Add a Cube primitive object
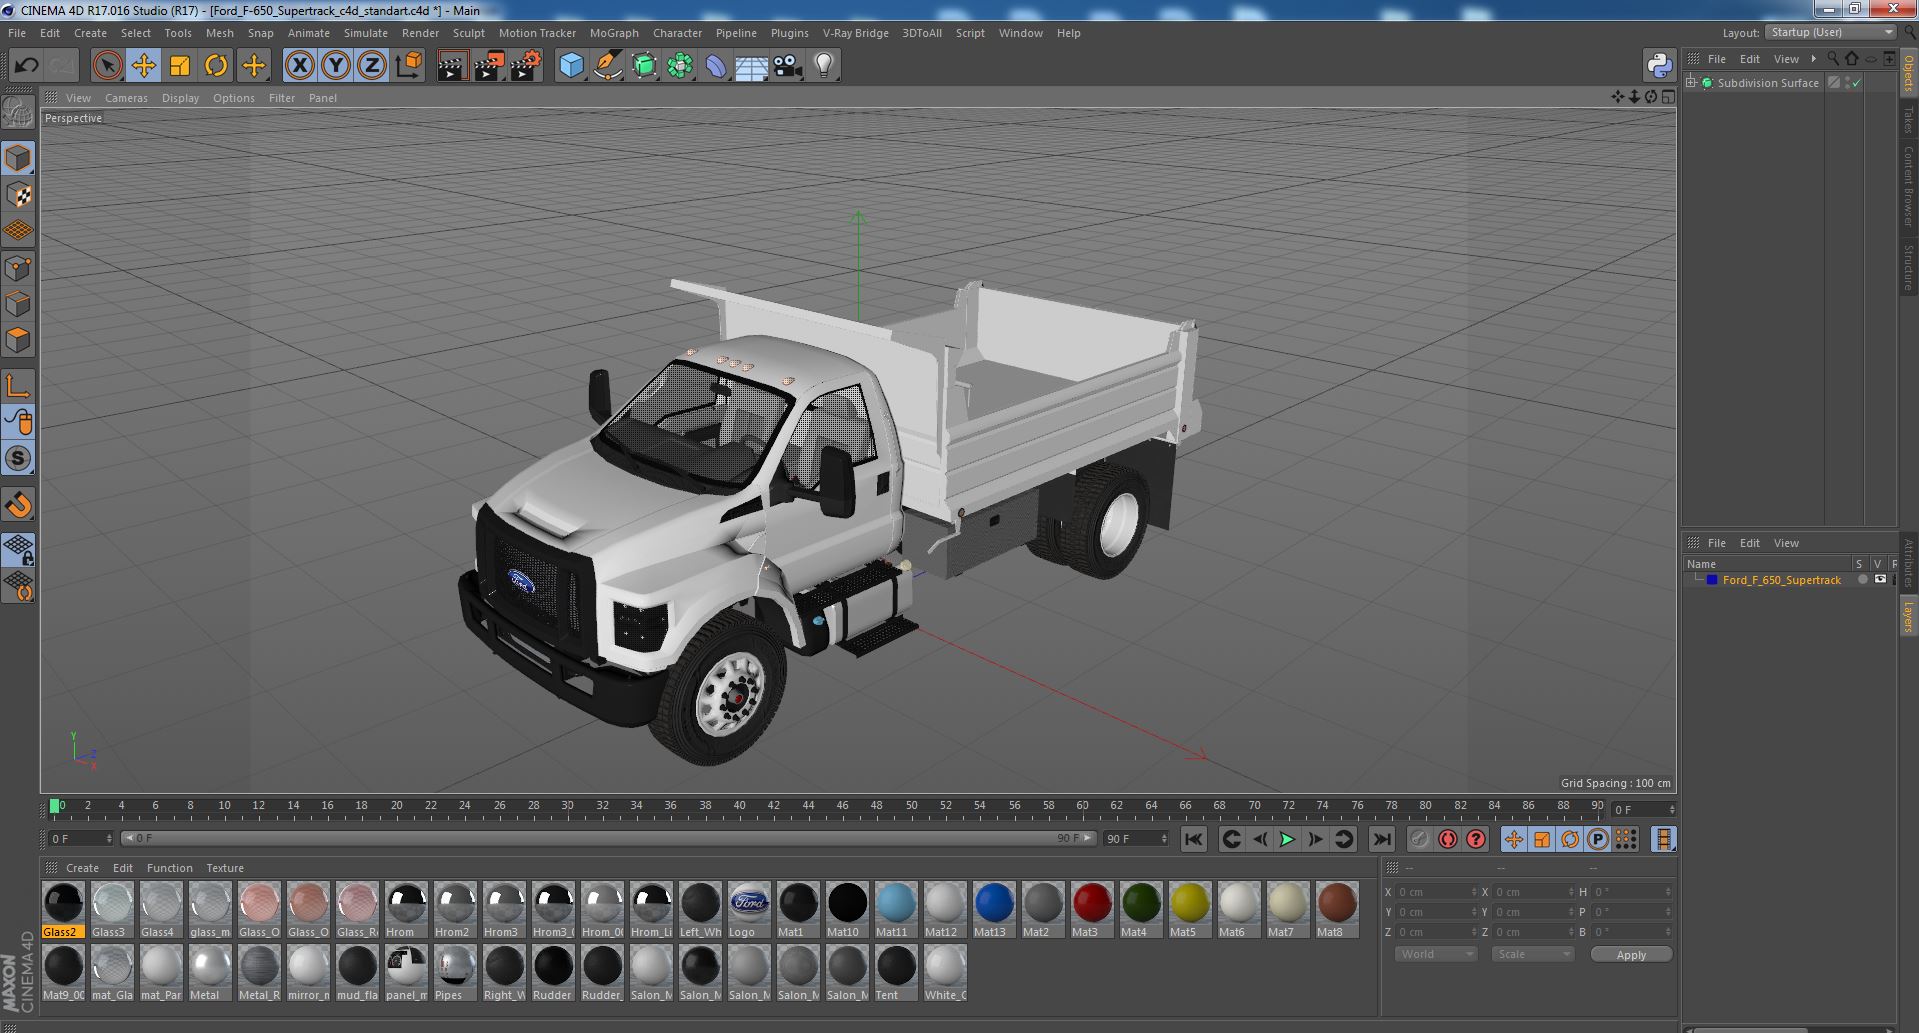The width and height of the screenshot is (1919, 1033). (571, 66)
